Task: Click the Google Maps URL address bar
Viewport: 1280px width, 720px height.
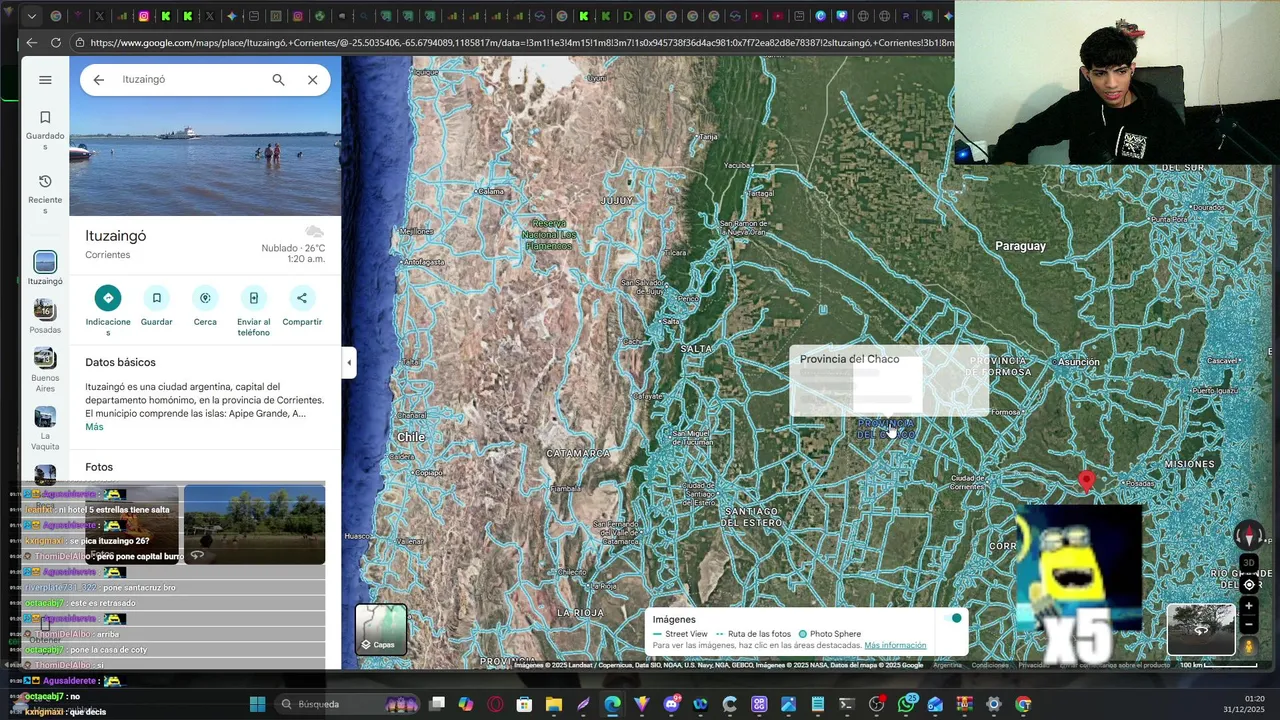Action: 520,42
